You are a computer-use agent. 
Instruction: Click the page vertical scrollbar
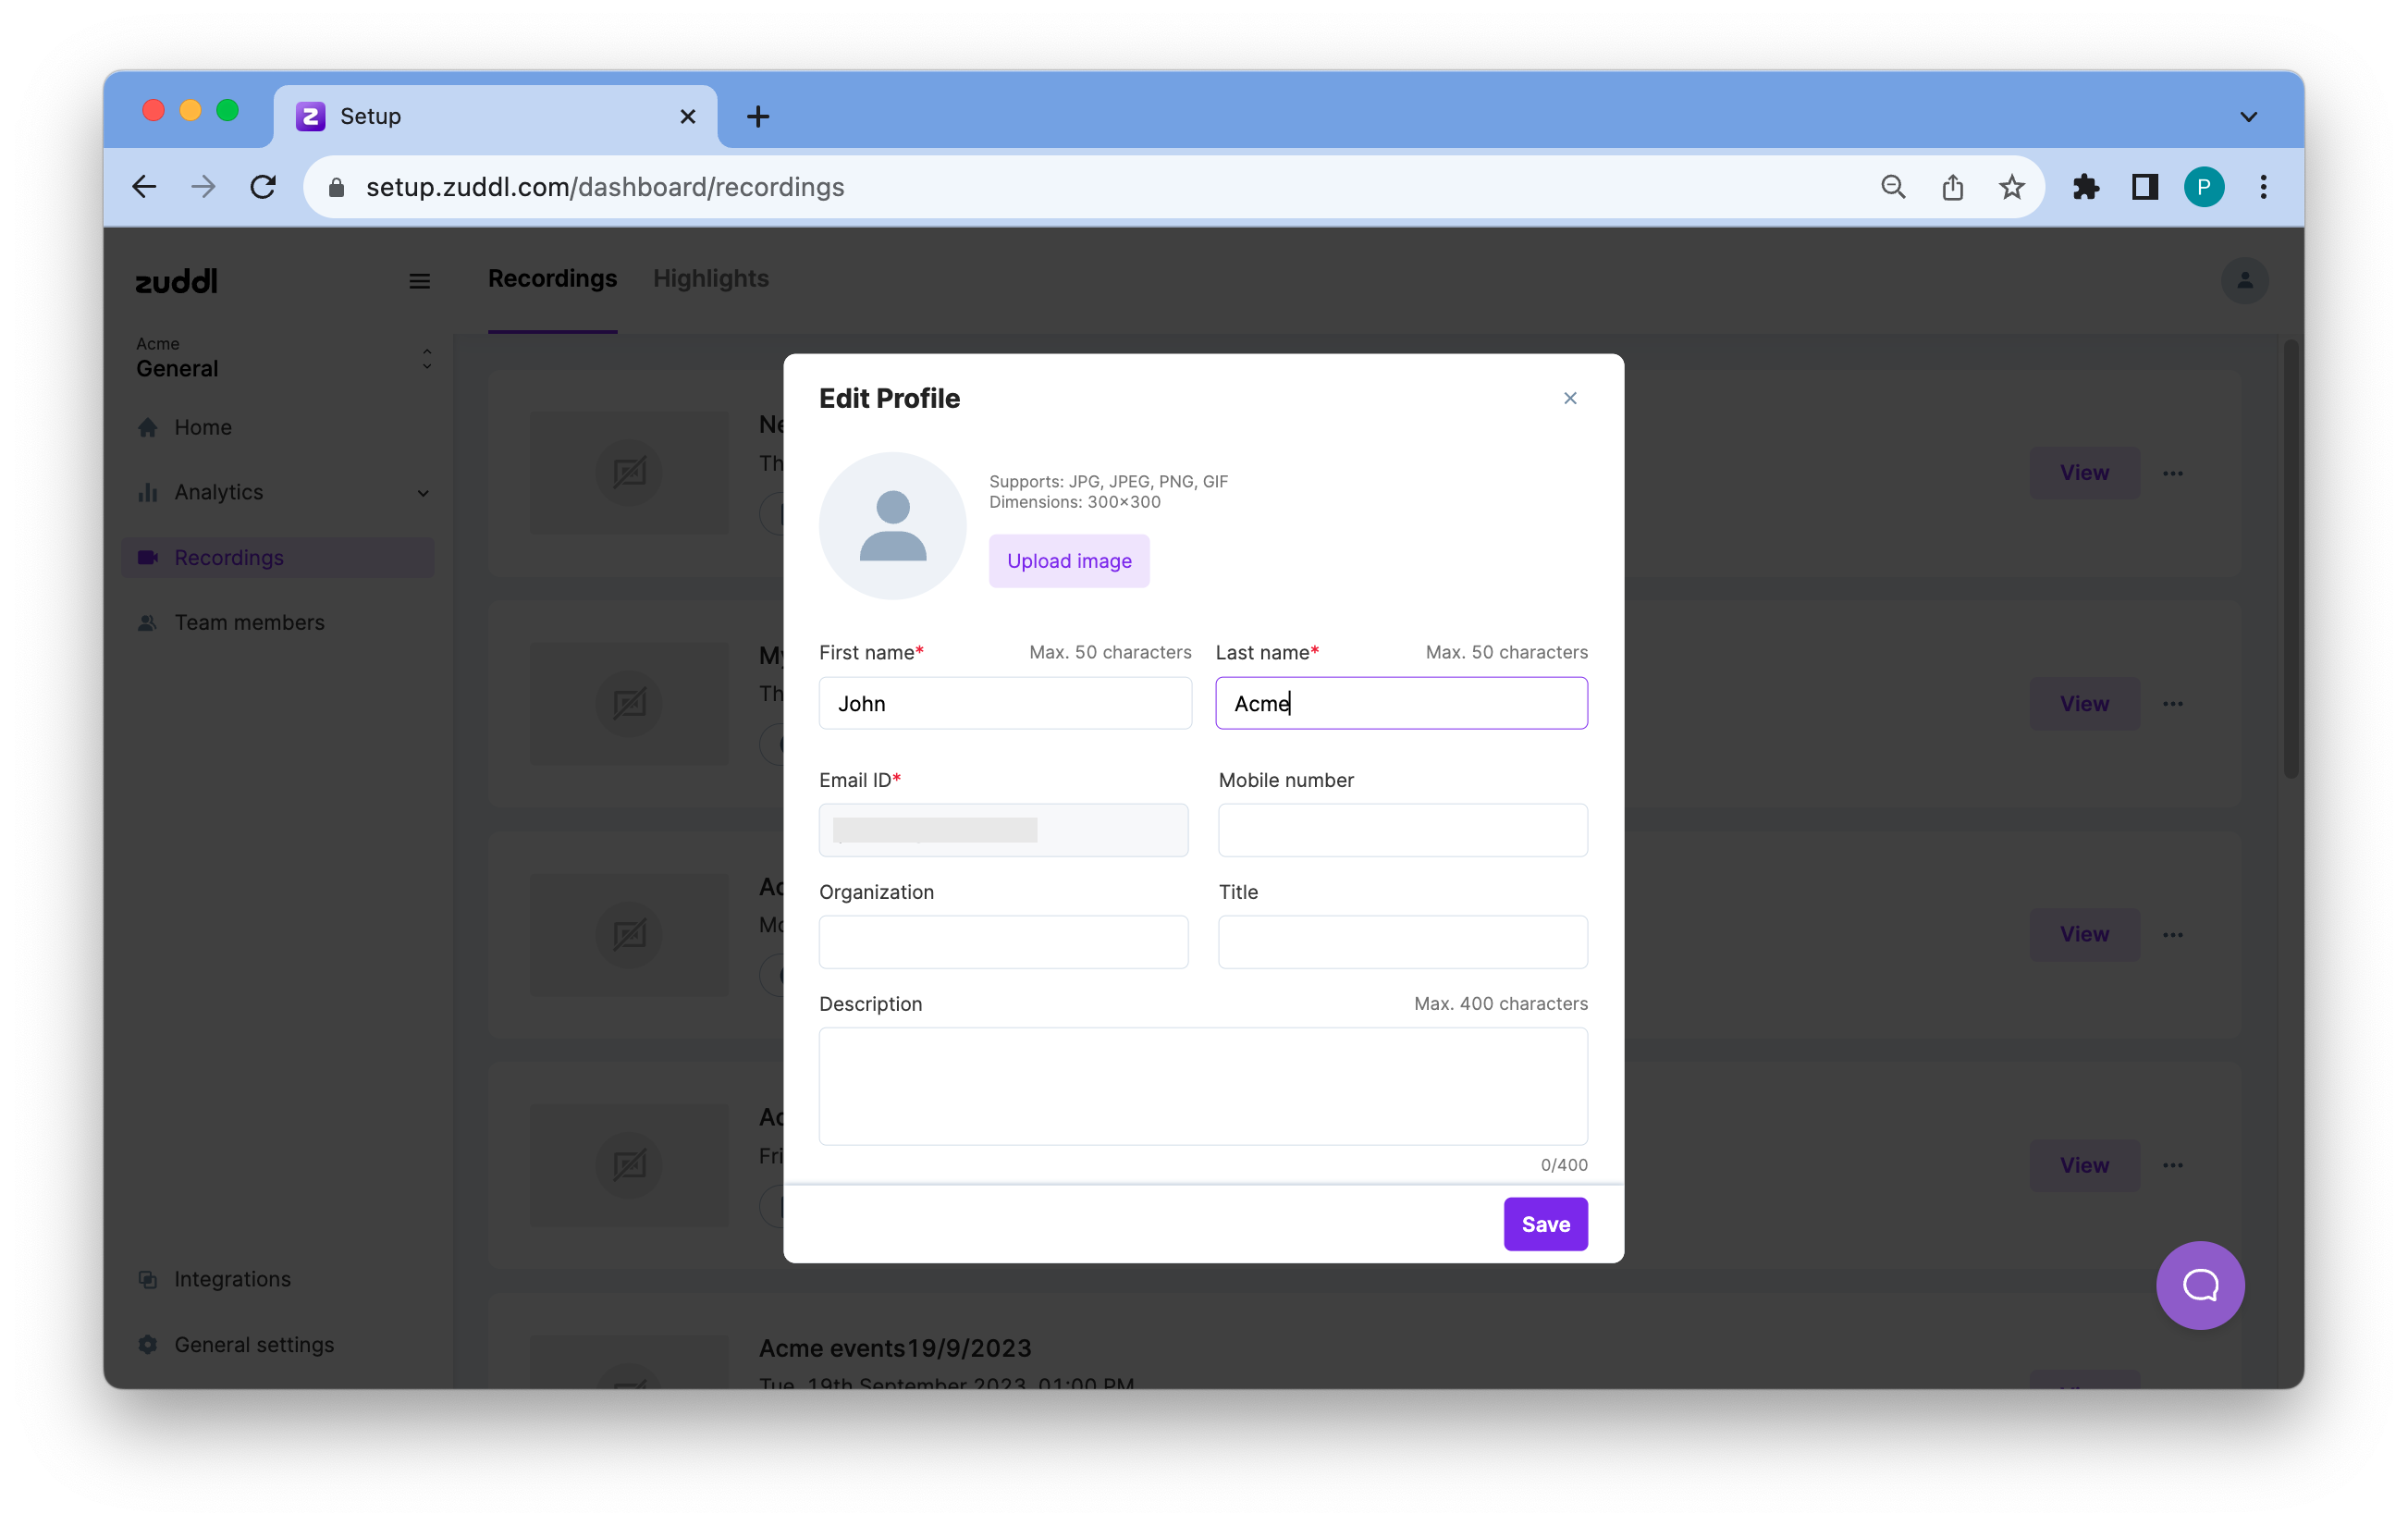click(x=2290, y=560)
